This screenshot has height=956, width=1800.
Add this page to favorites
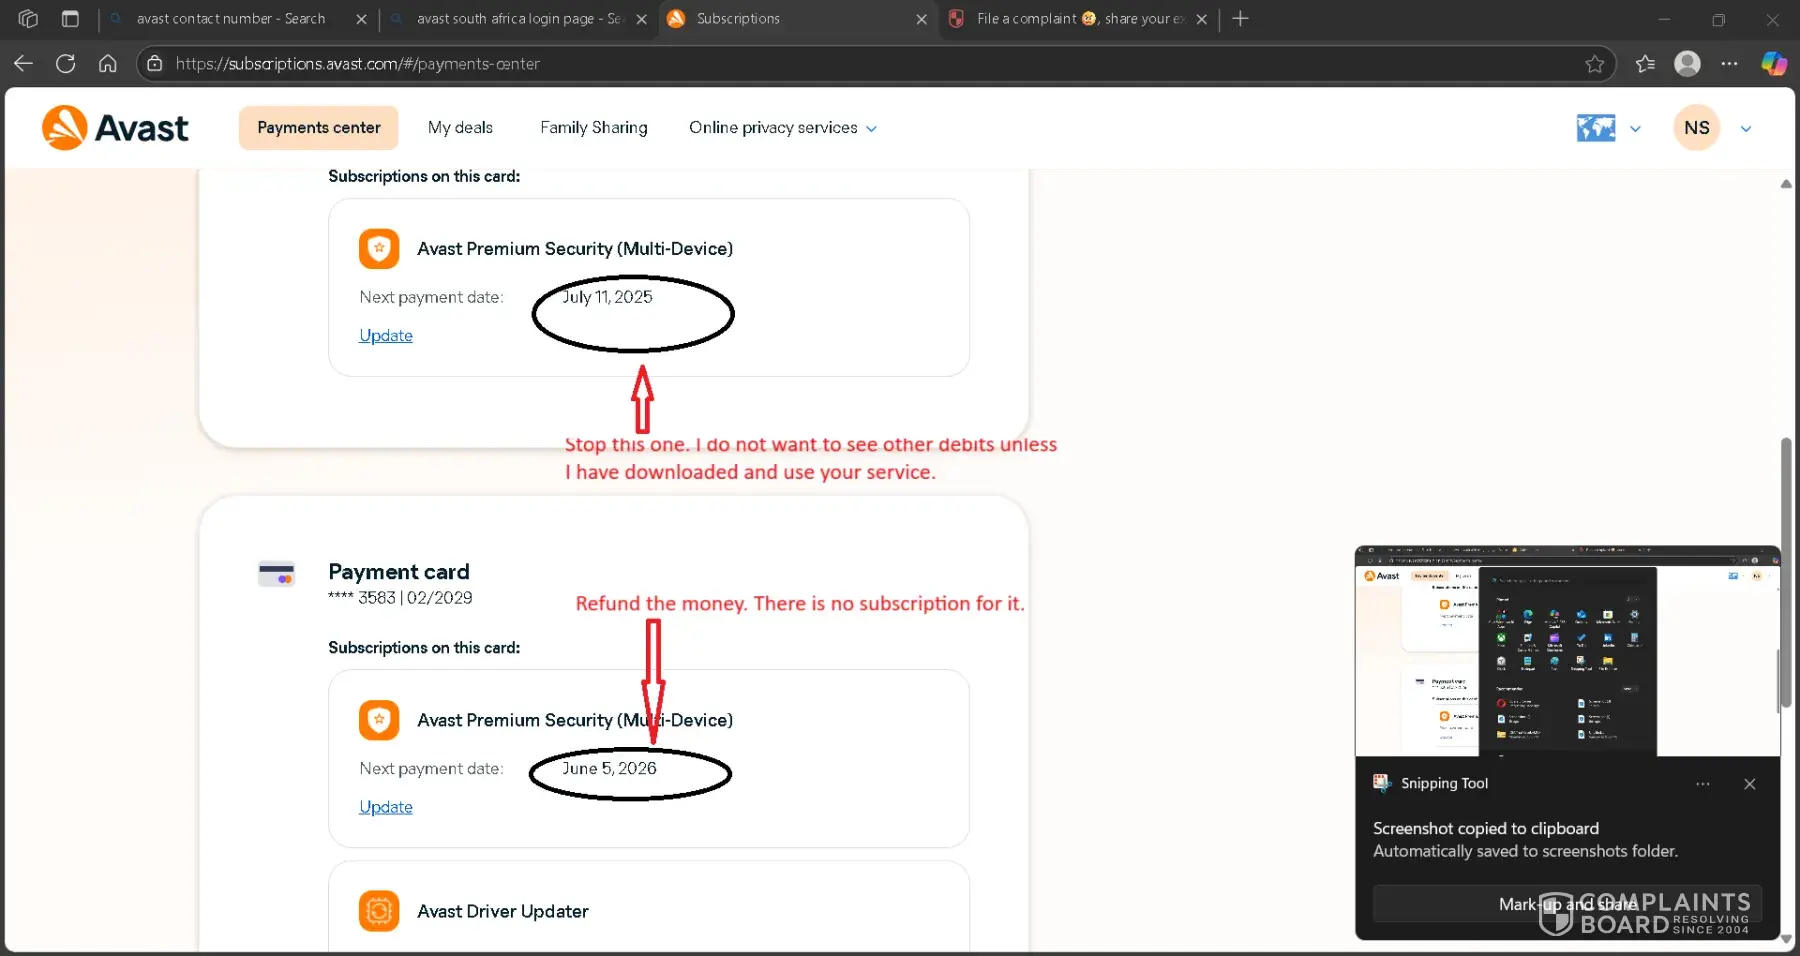pyautogui.click(x=1594, y=64)
